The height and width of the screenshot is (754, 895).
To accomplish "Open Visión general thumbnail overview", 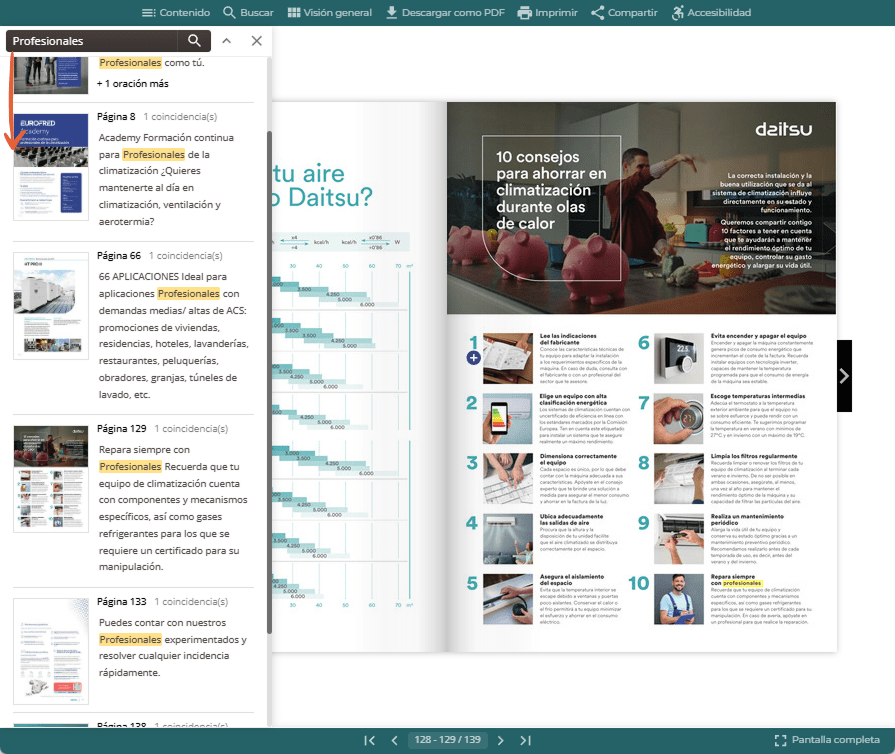I will (x=330, y=13).
